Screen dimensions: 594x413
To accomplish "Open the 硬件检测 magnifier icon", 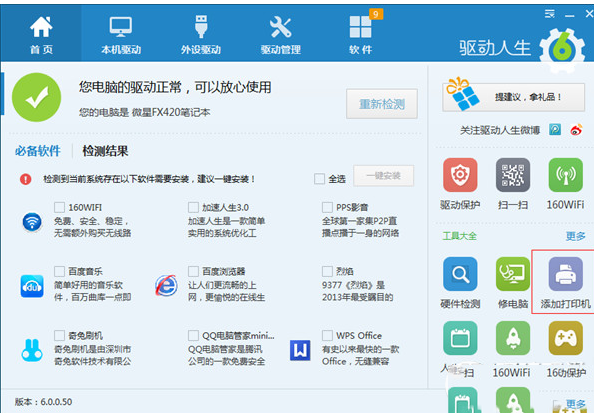I will coord(460,274).
